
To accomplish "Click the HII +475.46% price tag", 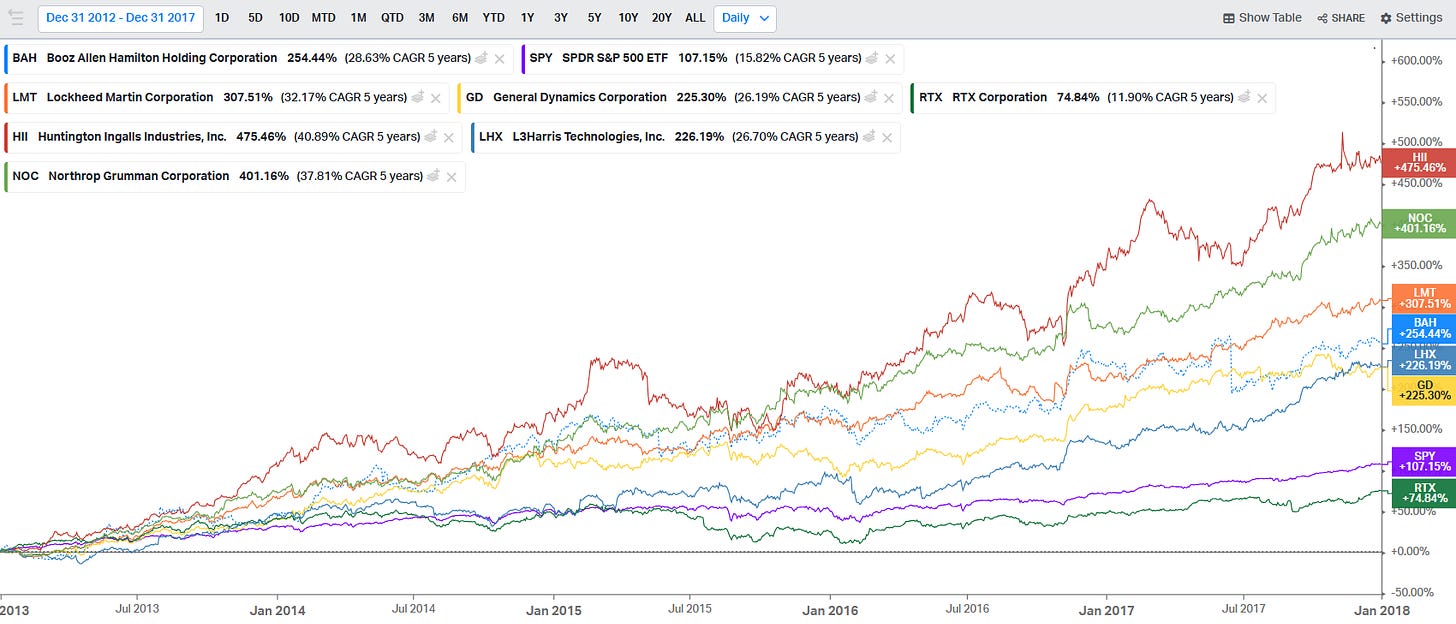I will 1418,163.
